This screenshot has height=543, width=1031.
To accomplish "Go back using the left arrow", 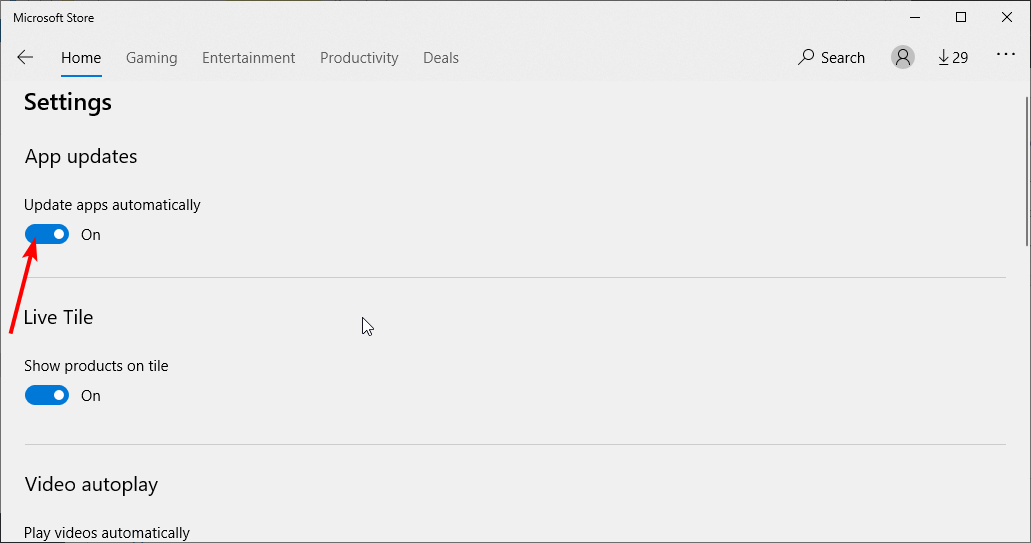I will point(25,58).
